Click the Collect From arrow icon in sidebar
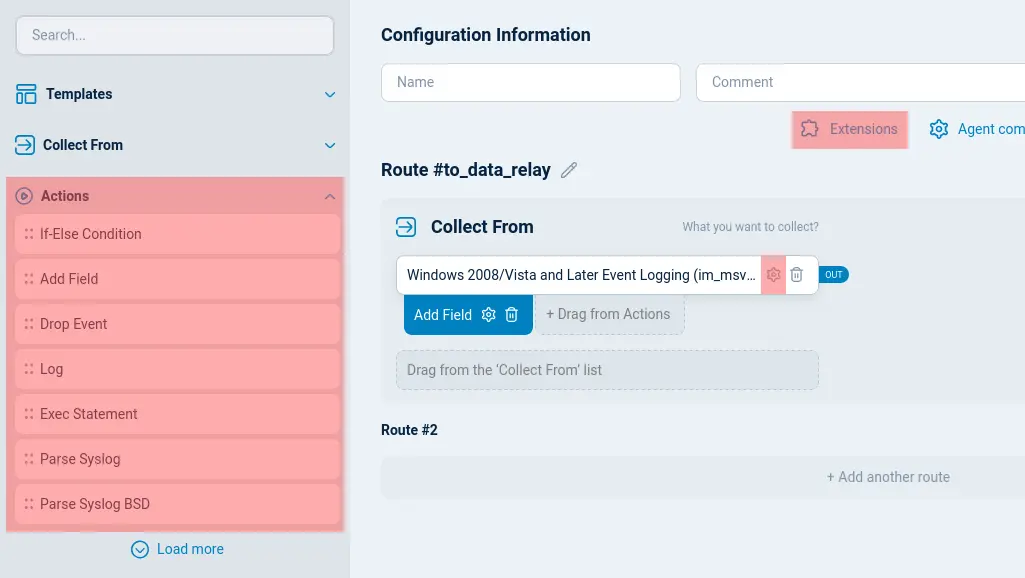The height and width of the screenshot is (578, 1025). pos(23,145)
